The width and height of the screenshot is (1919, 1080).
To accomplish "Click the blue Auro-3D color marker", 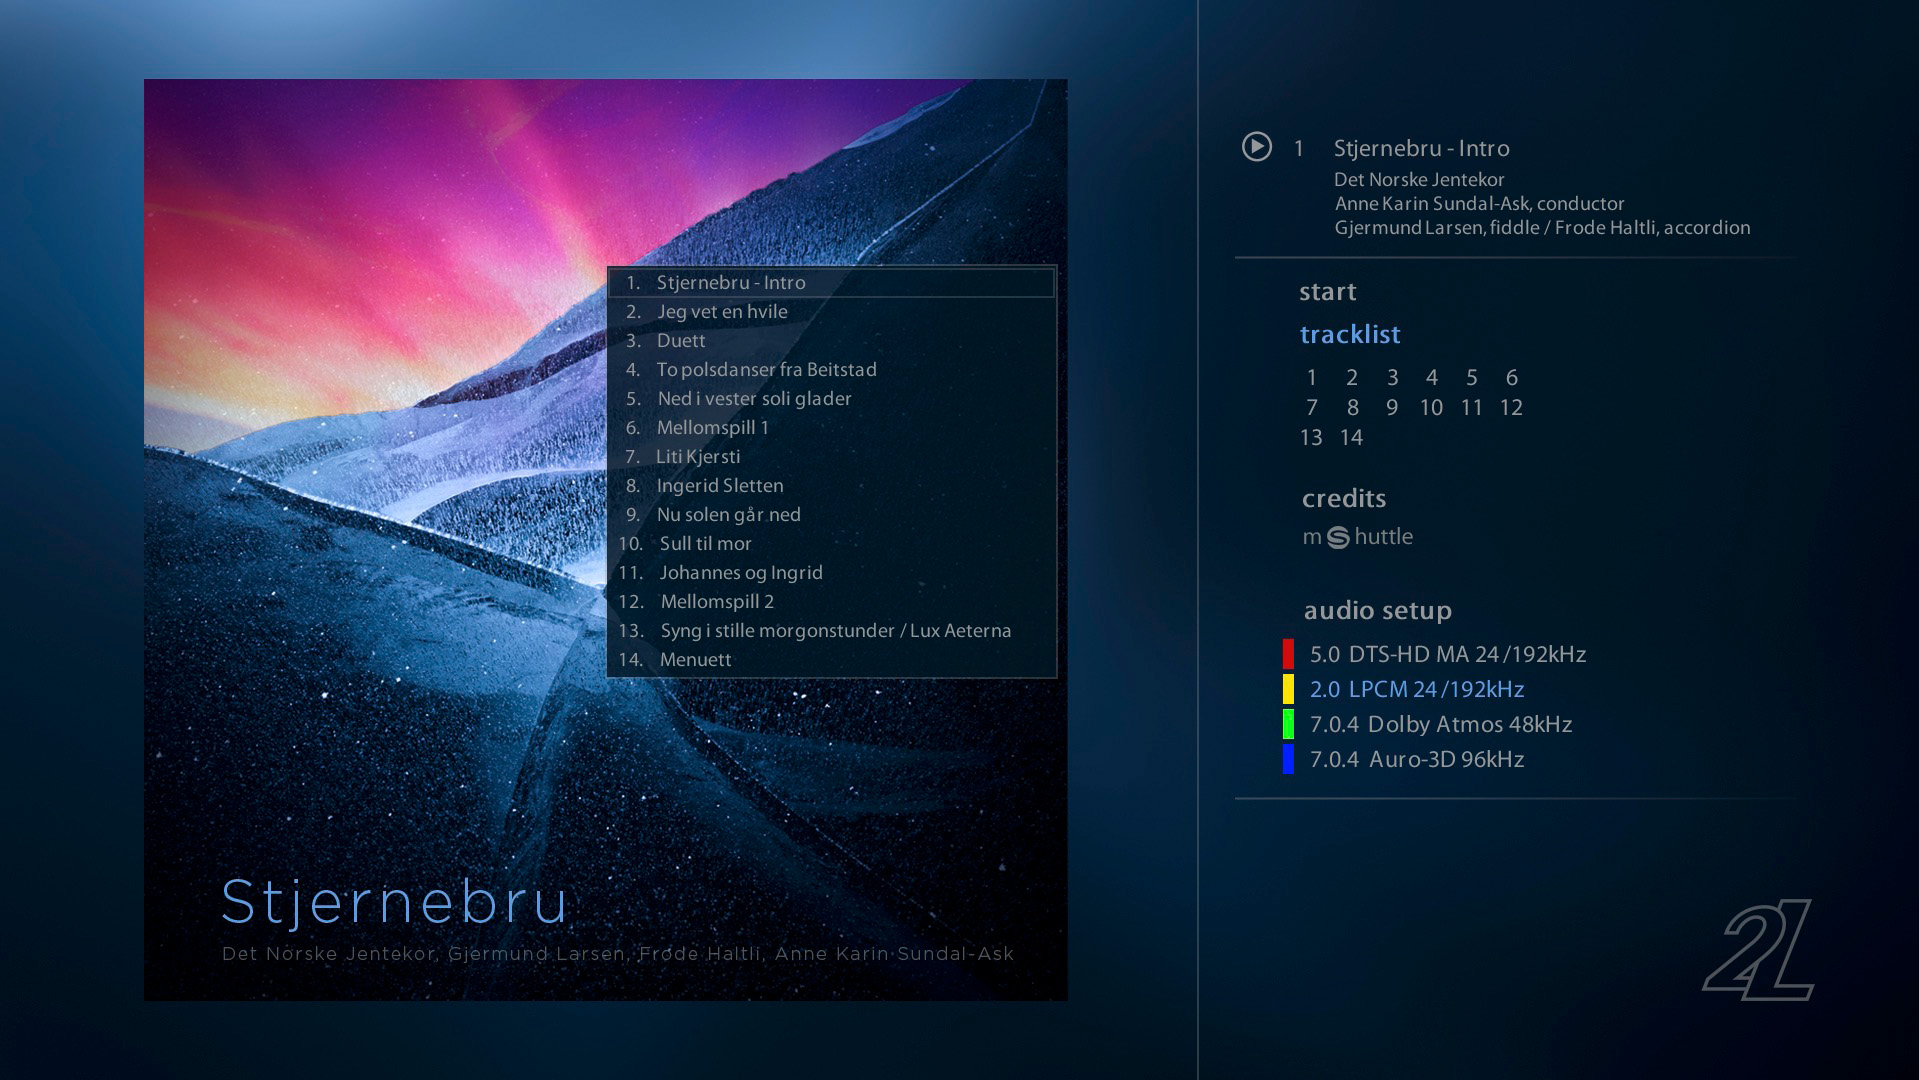I will [x=1288, y=759].
